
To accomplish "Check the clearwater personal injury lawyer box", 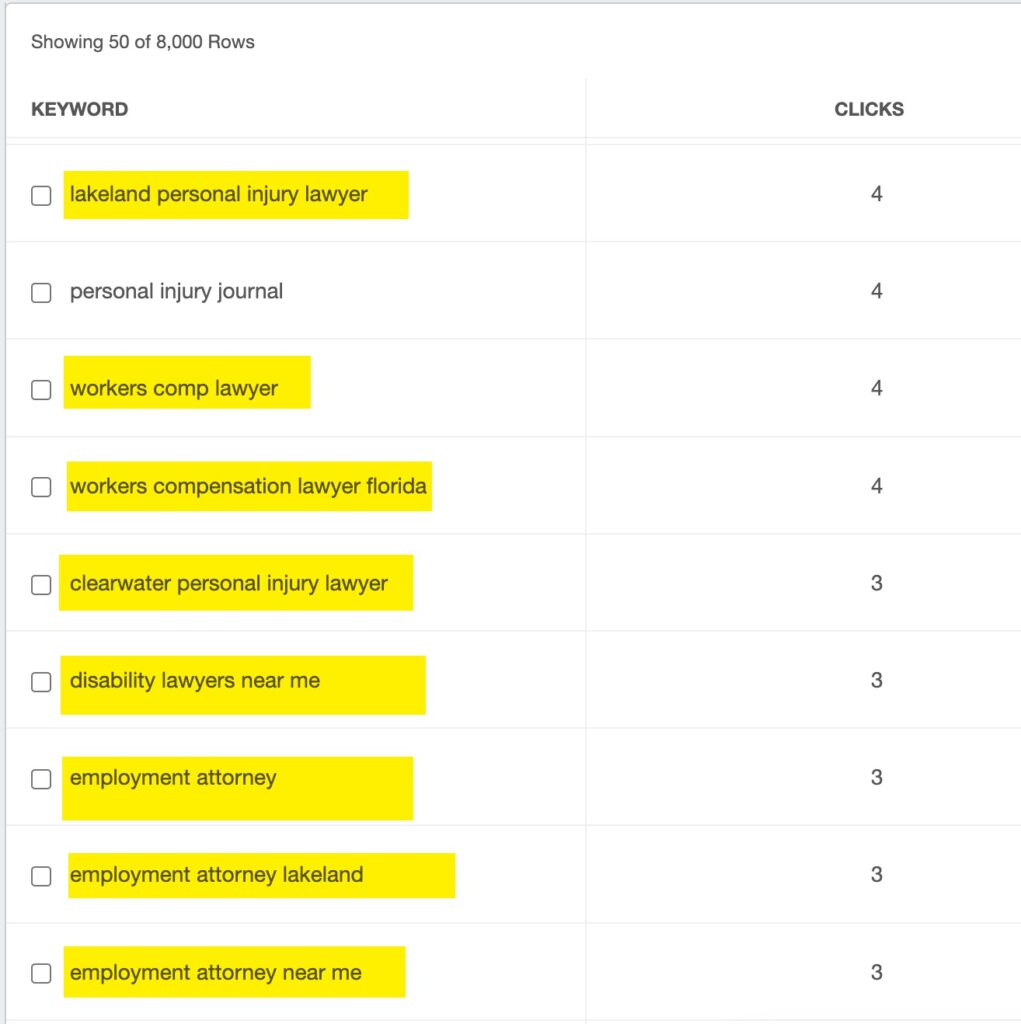I will [41, 585].
